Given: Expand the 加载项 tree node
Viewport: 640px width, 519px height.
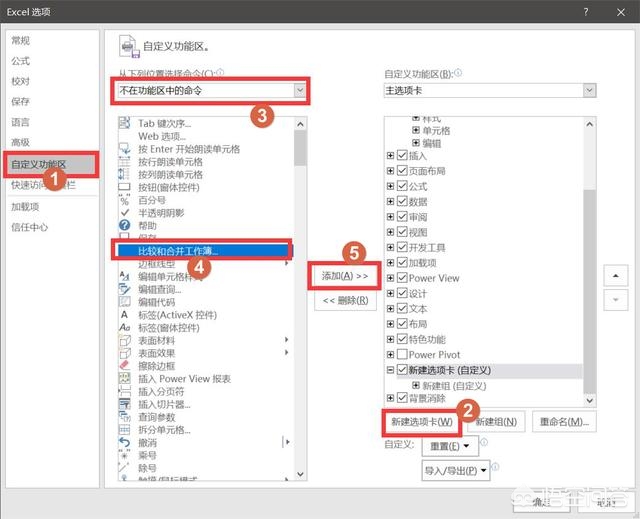Looking at the screenshot, I should point(390,262).
